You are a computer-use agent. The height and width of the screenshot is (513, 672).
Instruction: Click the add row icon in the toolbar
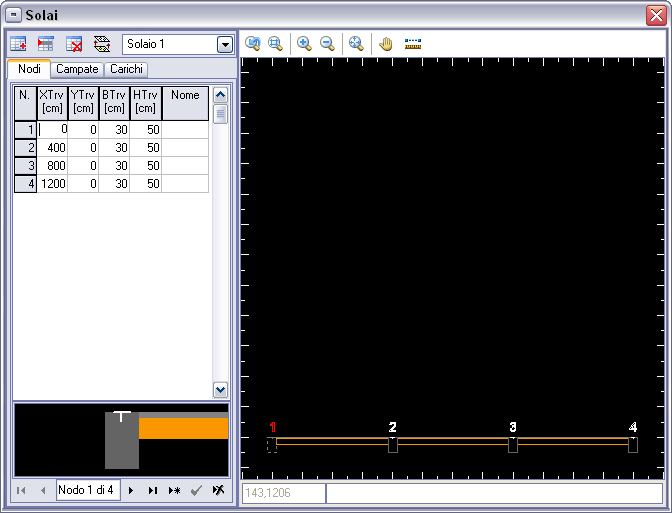(x=18, y=44)
